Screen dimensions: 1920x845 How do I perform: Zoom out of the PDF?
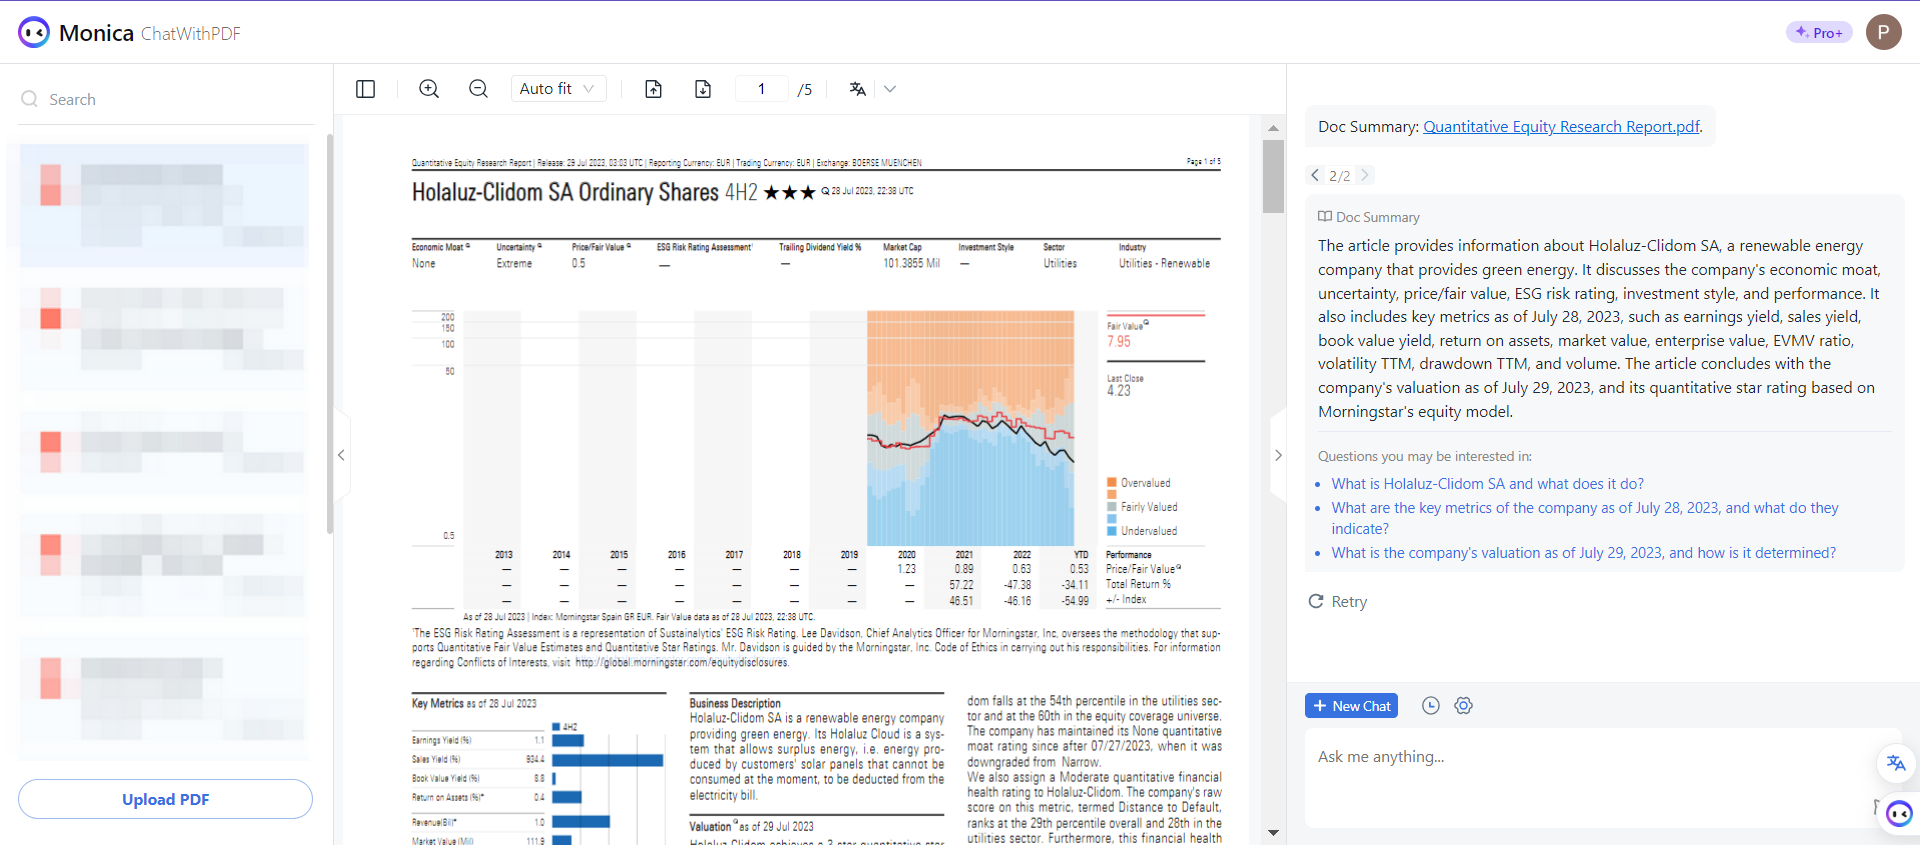pyautogui.click(x=478, y=89)
